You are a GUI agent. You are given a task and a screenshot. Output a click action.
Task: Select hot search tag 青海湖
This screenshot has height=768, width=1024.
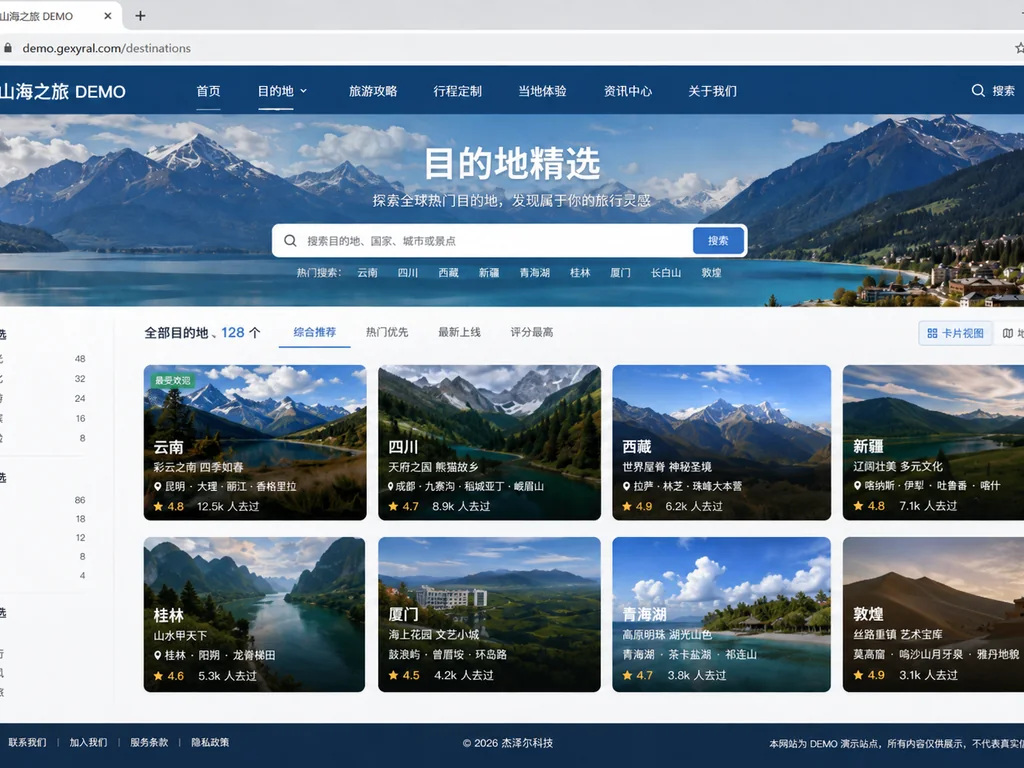coord(535,272)
